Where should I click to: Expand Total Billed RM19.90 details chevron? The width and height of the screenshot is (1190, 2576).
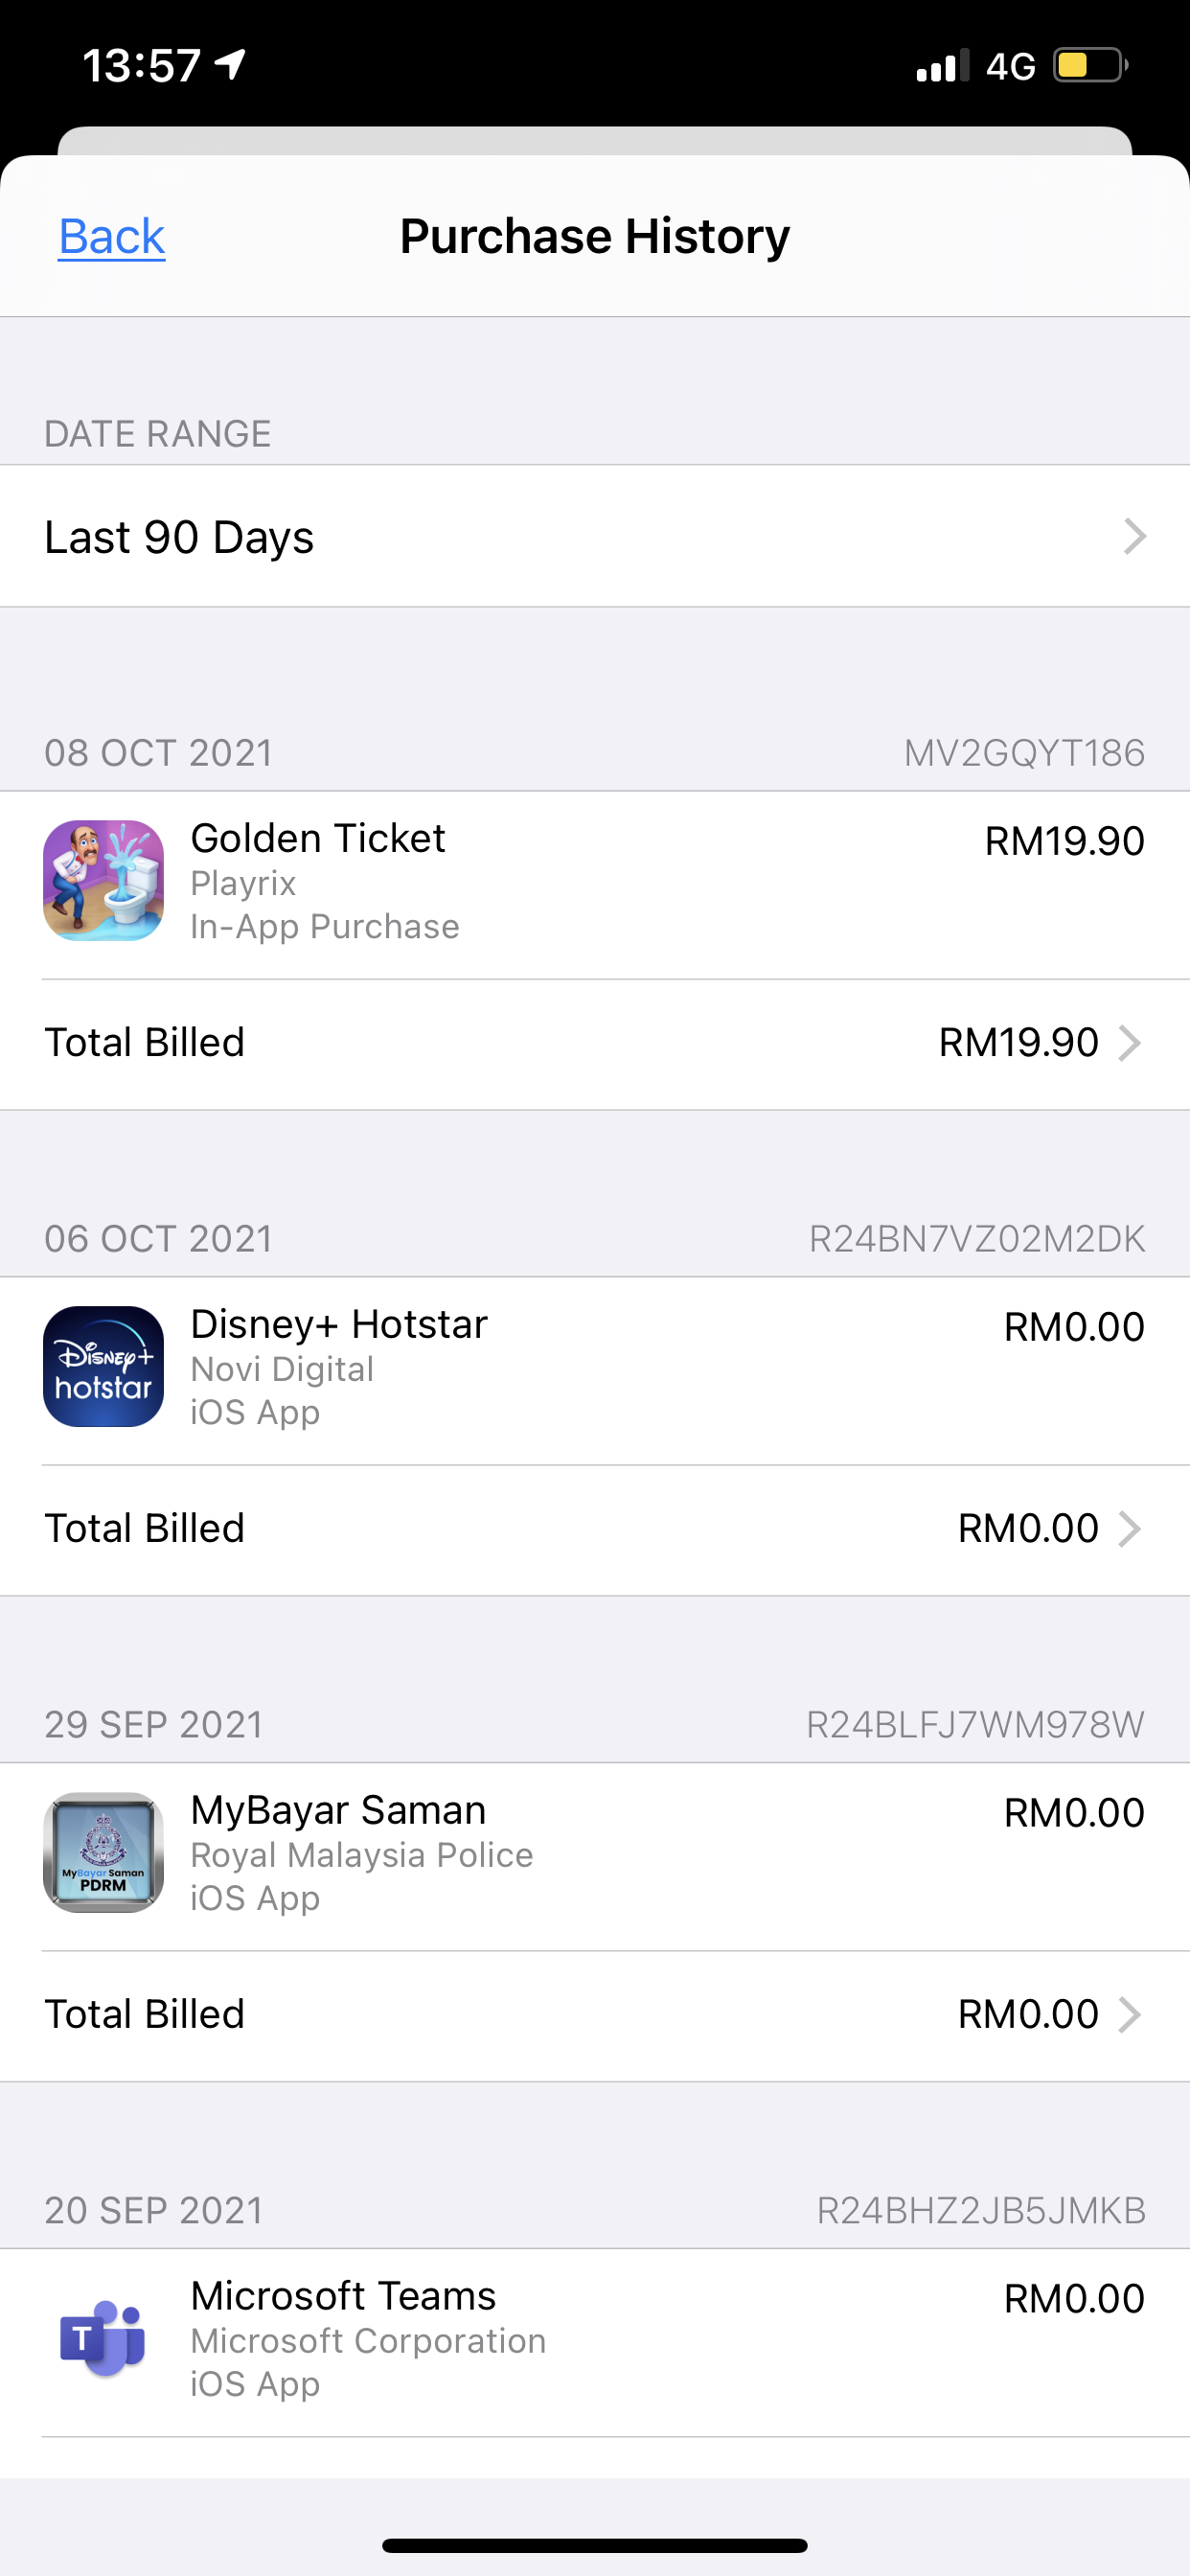coord(1129,1043)
